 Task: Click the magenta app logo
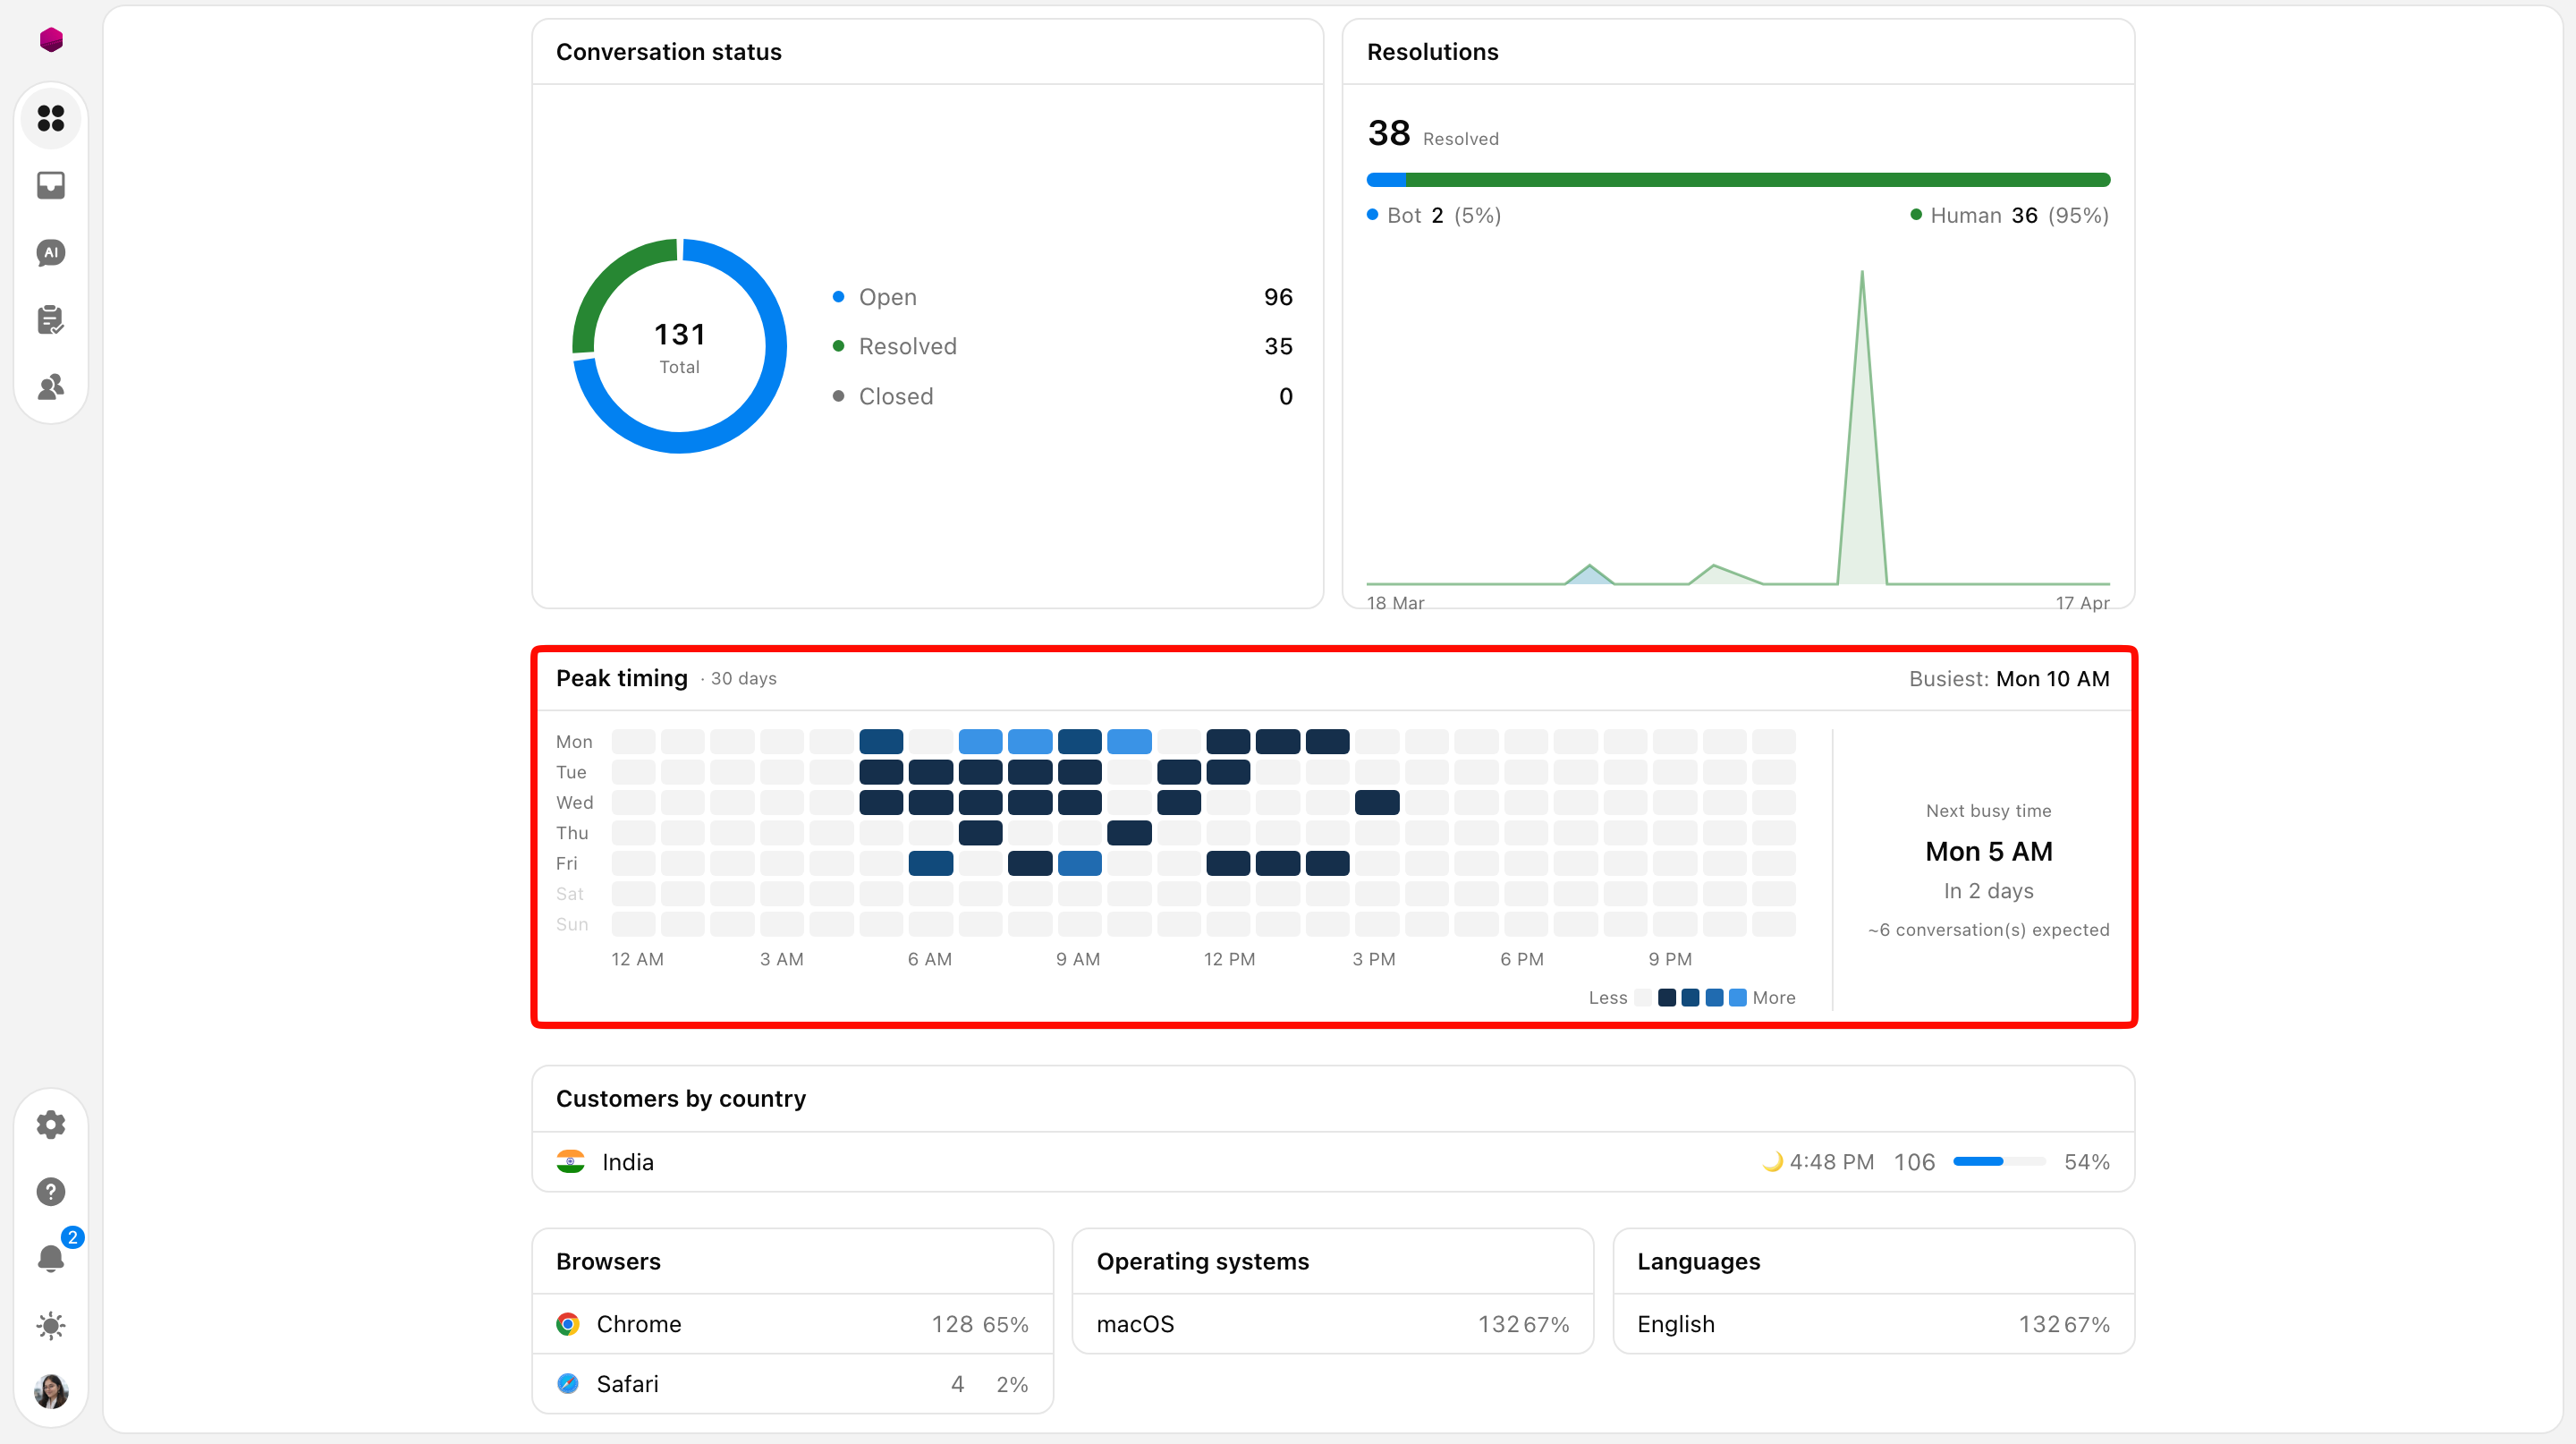click(x=51, y=40)
